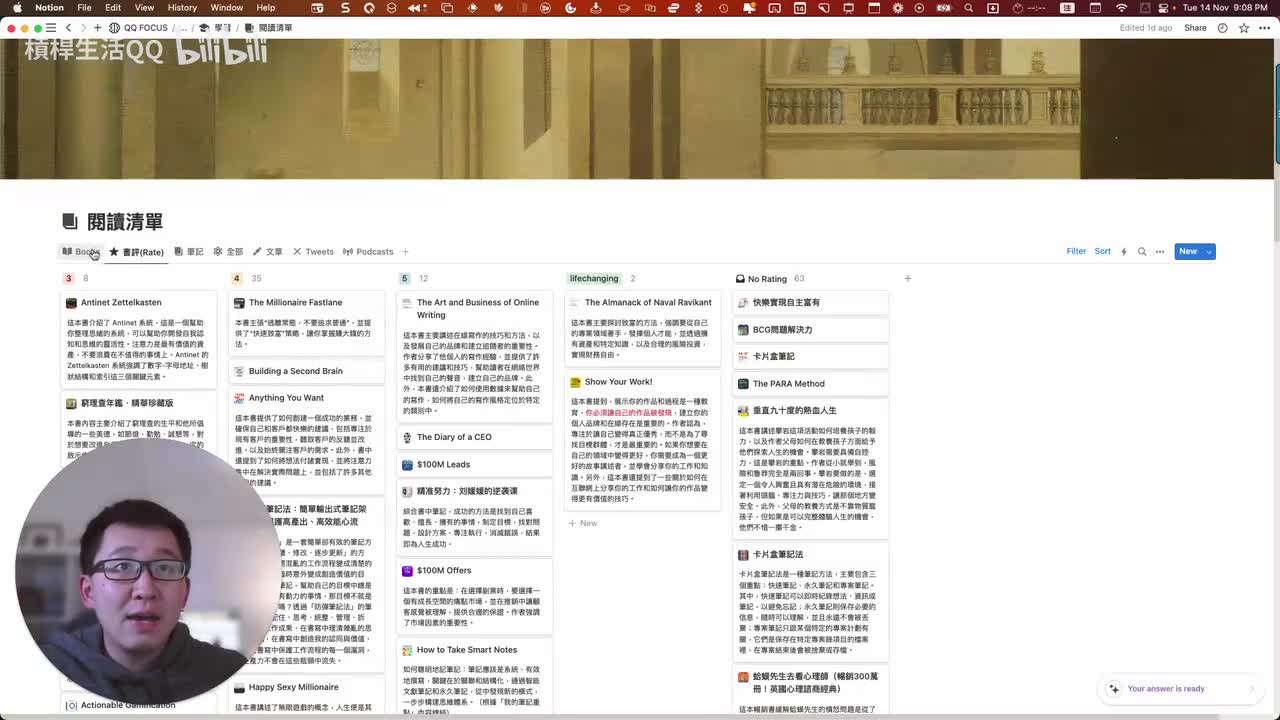
Task: Click the Share button
Action: pyautogui.click(x=1195, y=28)
